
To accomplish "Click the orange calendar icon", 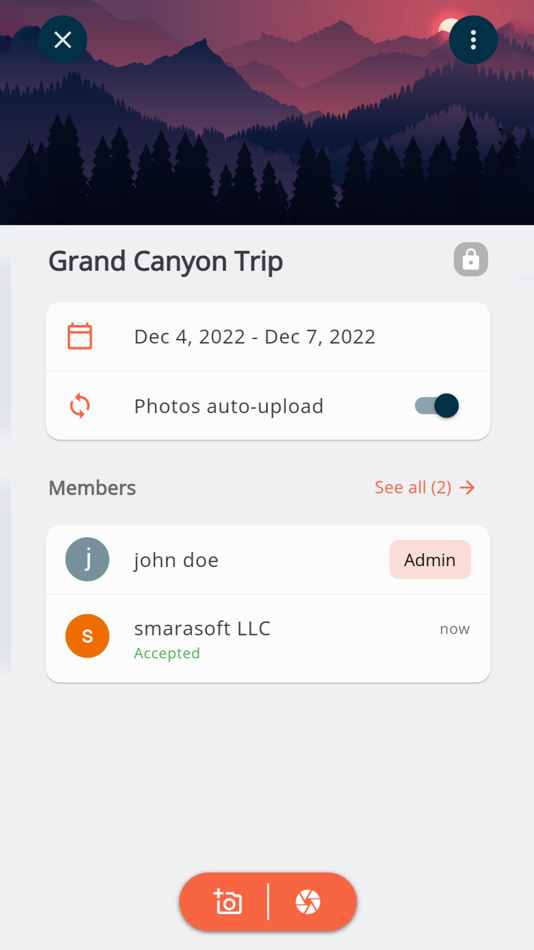I will (80, 336).
